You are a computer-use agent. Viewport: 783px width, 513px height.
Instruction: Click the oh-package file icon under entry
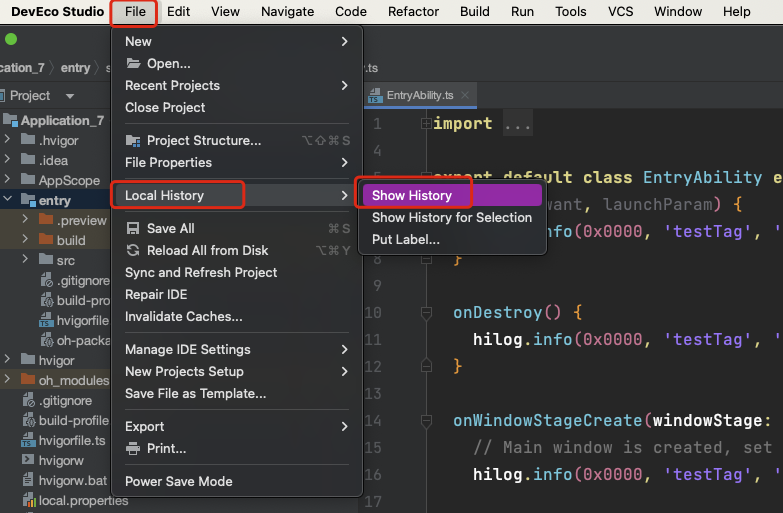pyautogui.click(x=46, y=340)
